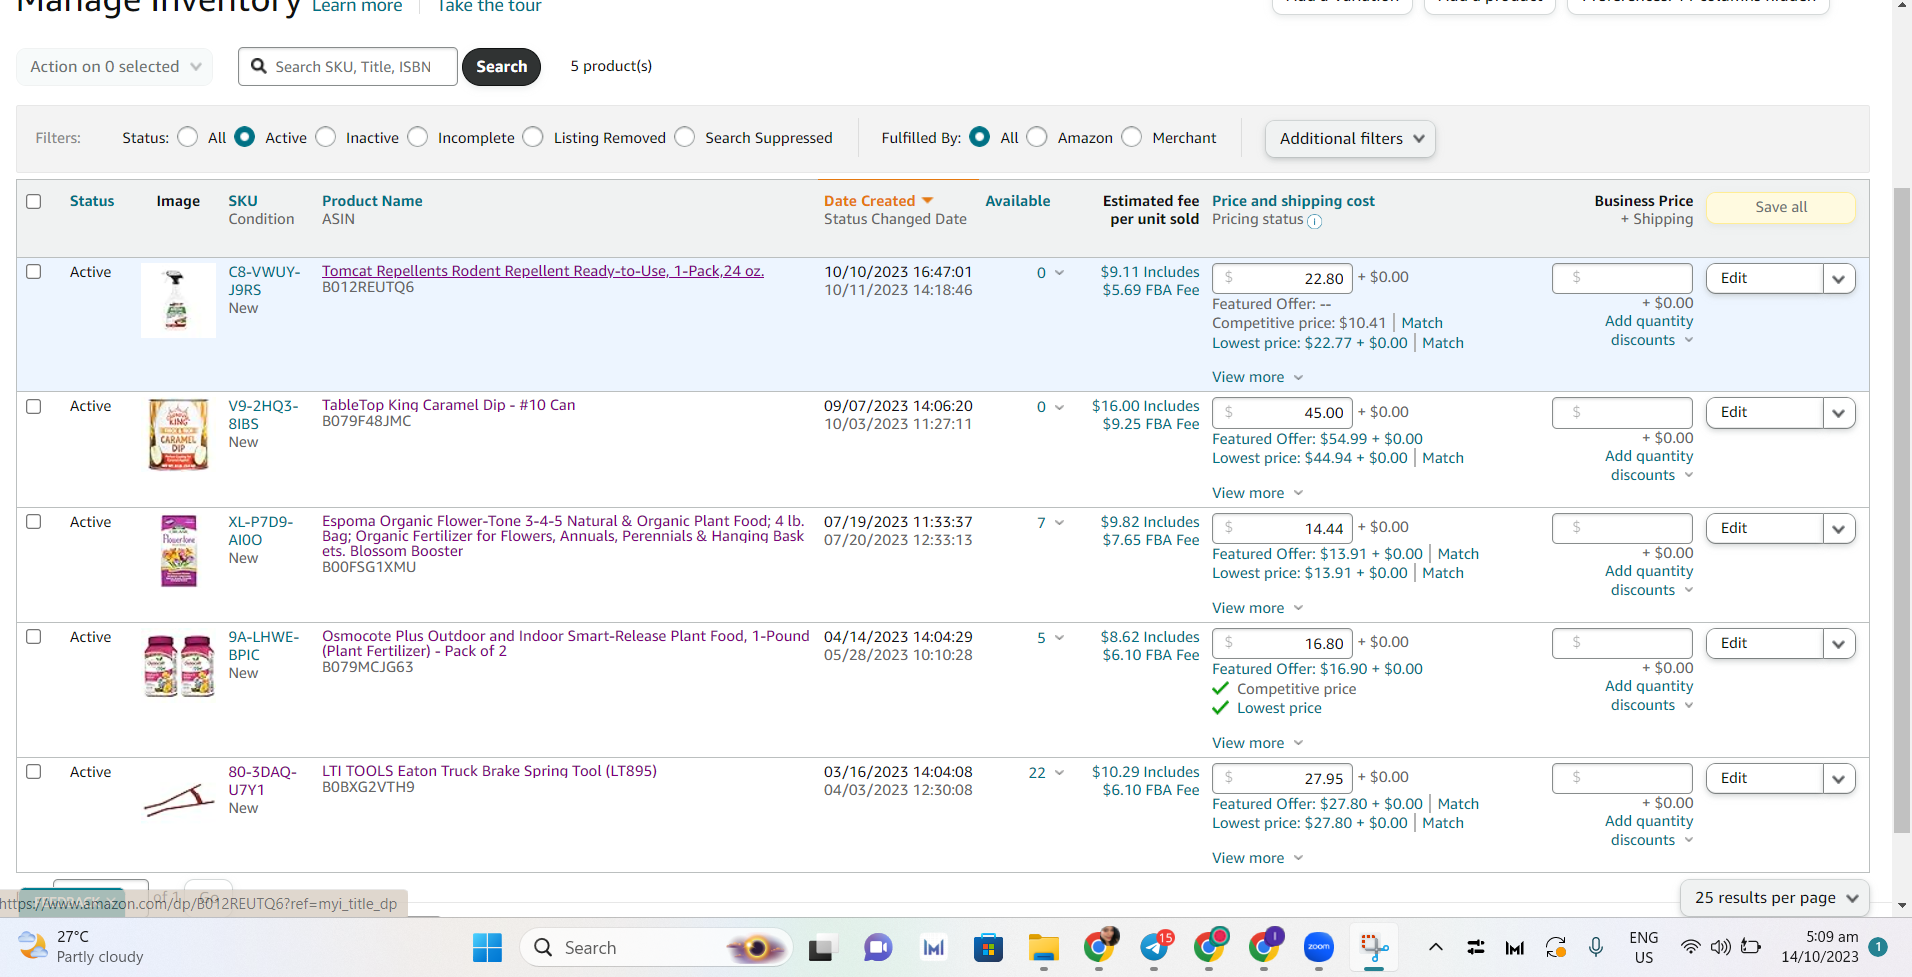Open the Learn more link
The image size is (1912, 977).
point(357,7)
